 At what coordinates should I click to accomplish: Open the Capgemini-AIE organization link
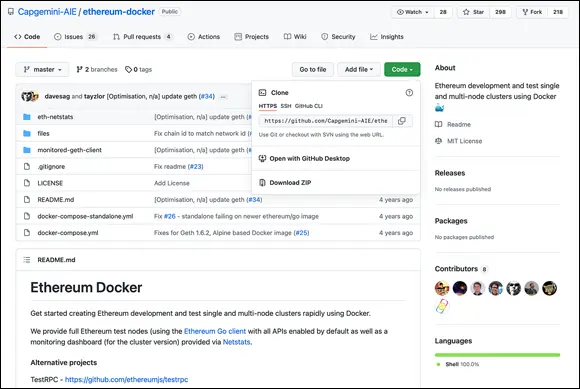[x=47, y=12]
